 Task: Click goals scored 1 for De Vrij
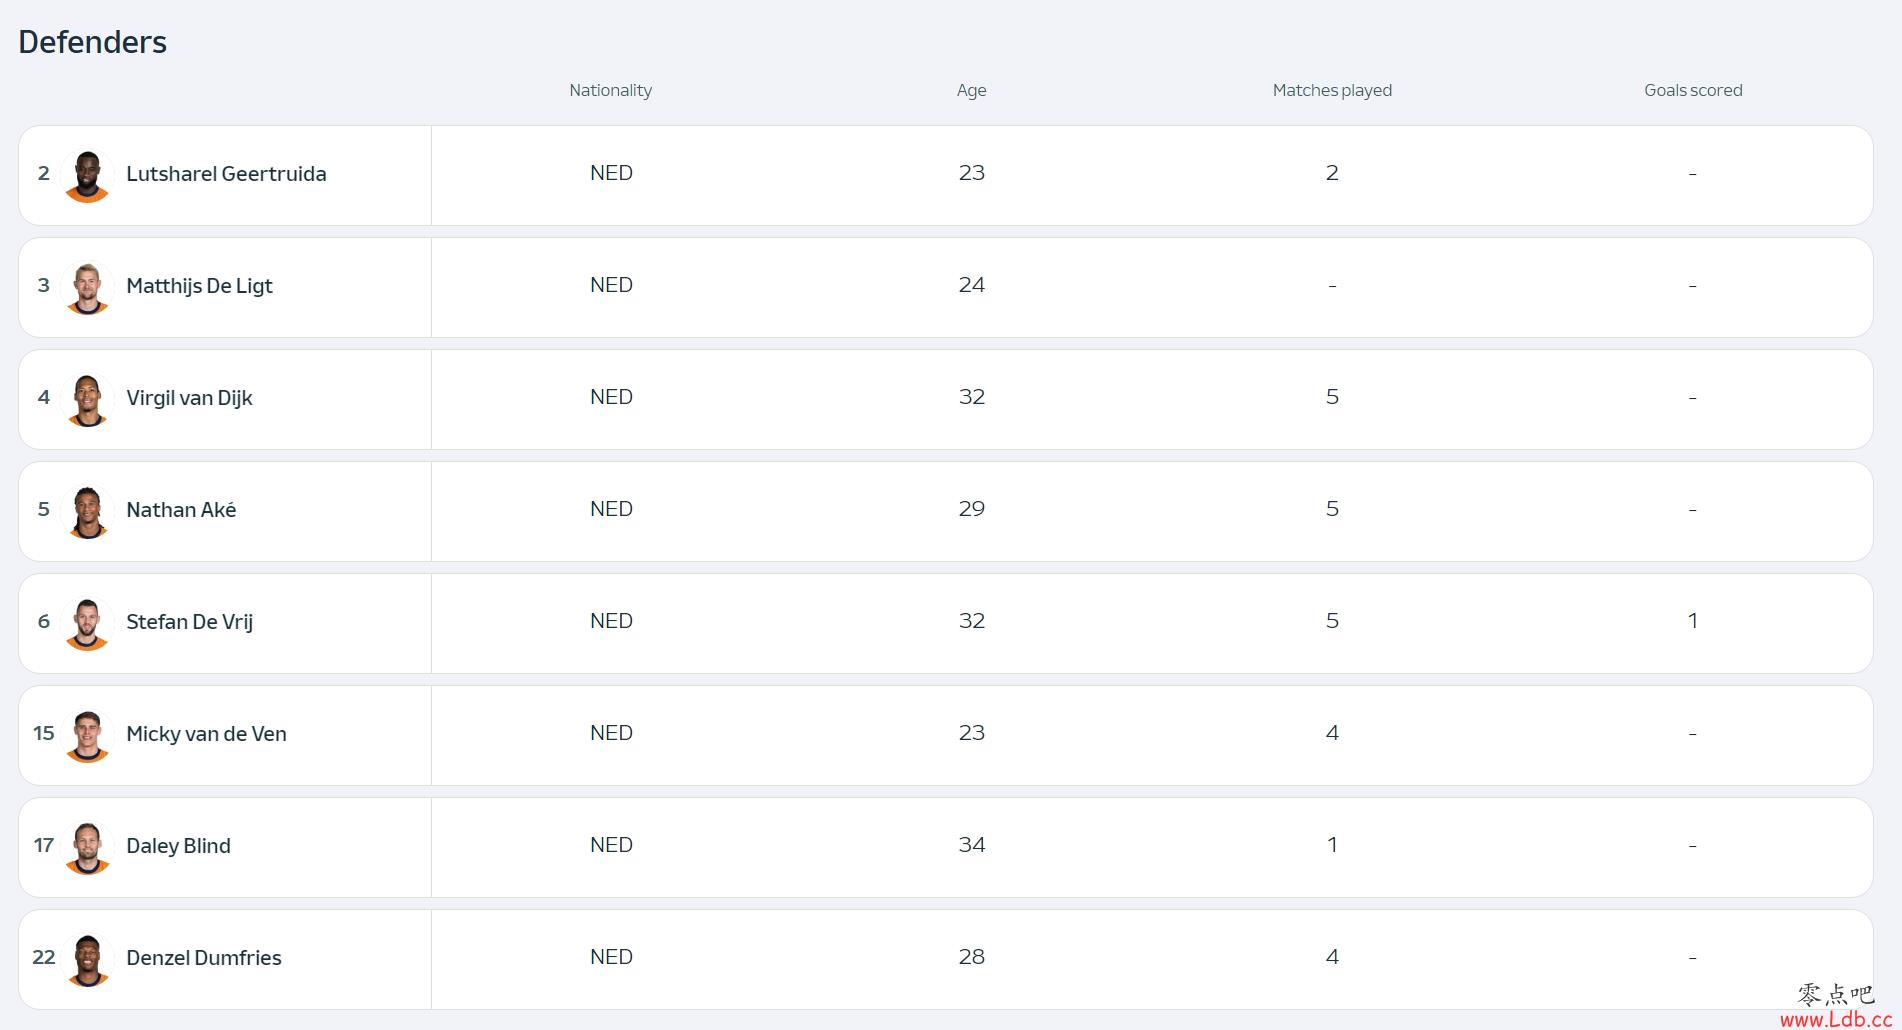point(1693,621)
